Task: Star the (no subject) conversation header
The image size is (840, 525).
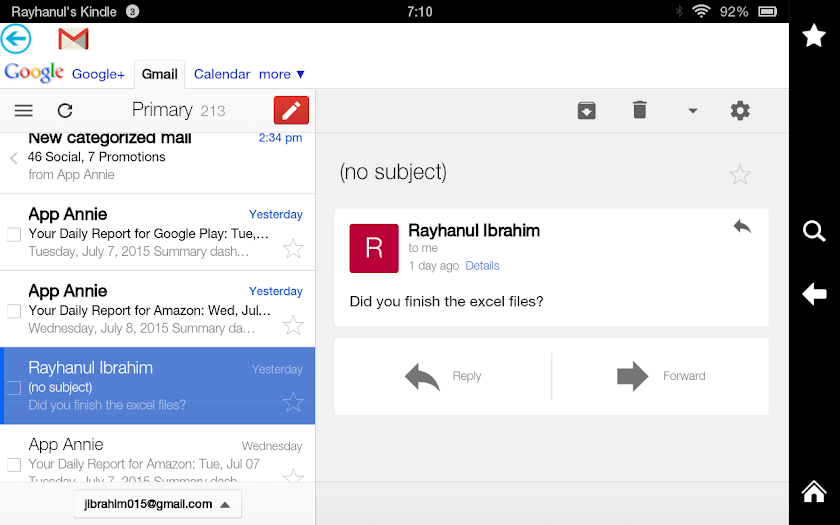Action: click(740, 175)
